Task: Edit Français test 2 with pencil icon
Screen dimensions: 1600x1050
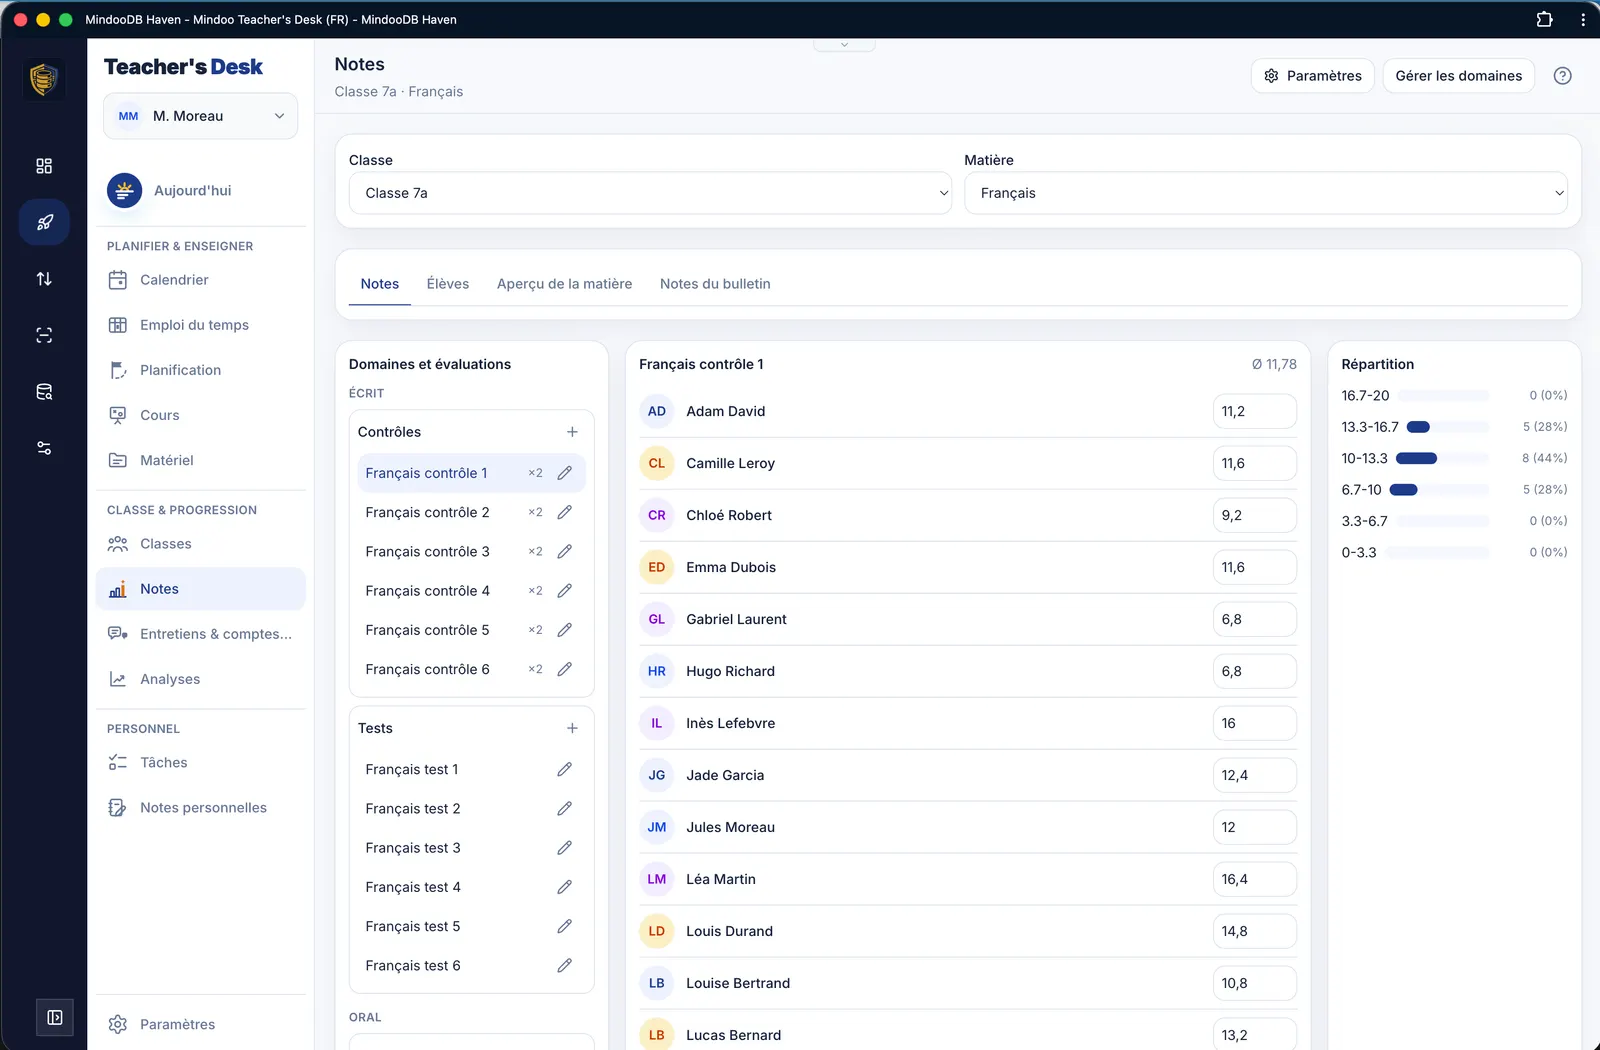Action: coord(565,808)
